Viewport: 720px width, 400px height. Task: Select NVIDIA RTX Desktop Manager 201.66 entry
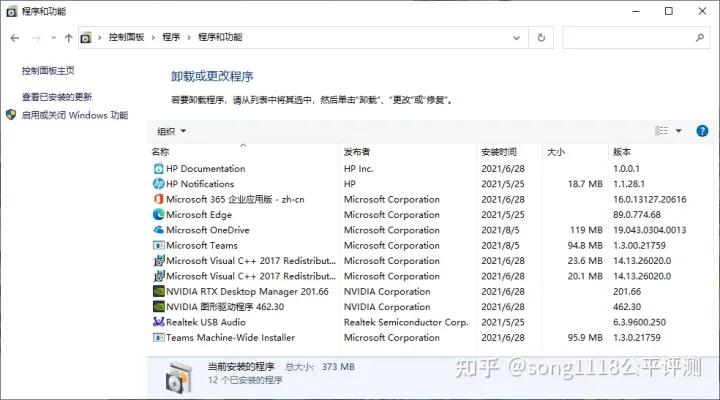tap(247, 291)
